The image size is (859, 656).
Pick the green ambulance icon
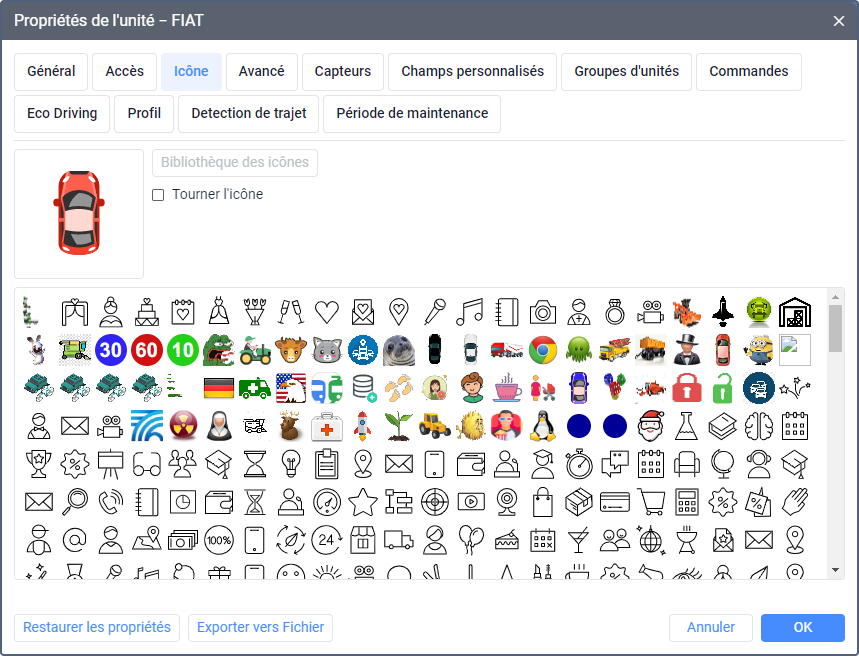pyautogui.click(x=255, y=388)
